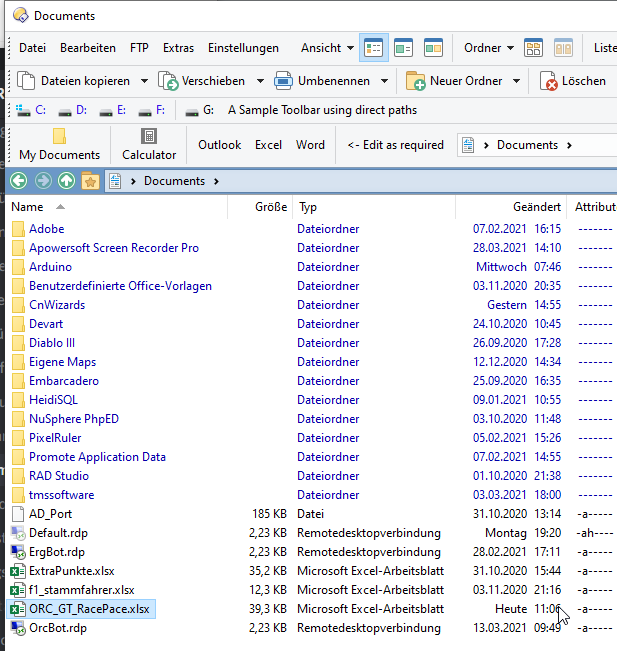Click the Löschen delete button
The image size is (617, 651).
(573, 81)
